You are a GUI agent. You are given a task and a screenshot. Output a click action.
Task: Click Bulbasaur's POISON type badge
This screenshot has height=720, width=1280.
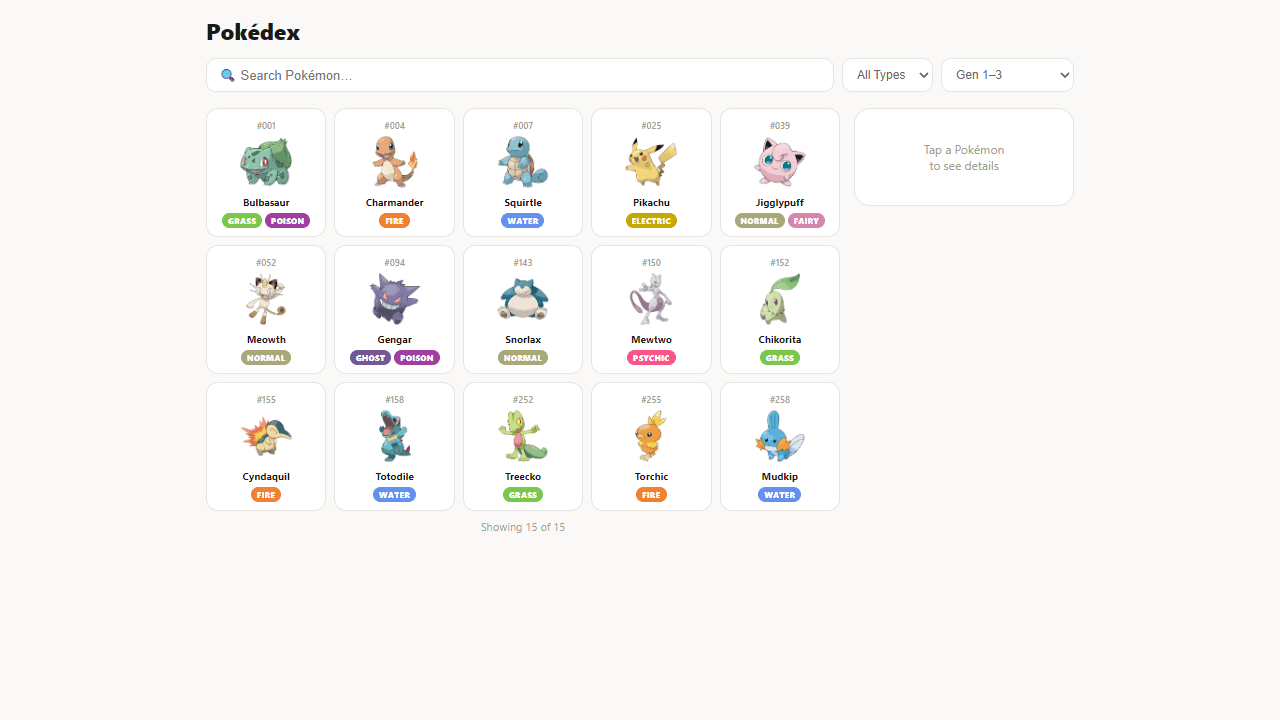tap(288, 221)
